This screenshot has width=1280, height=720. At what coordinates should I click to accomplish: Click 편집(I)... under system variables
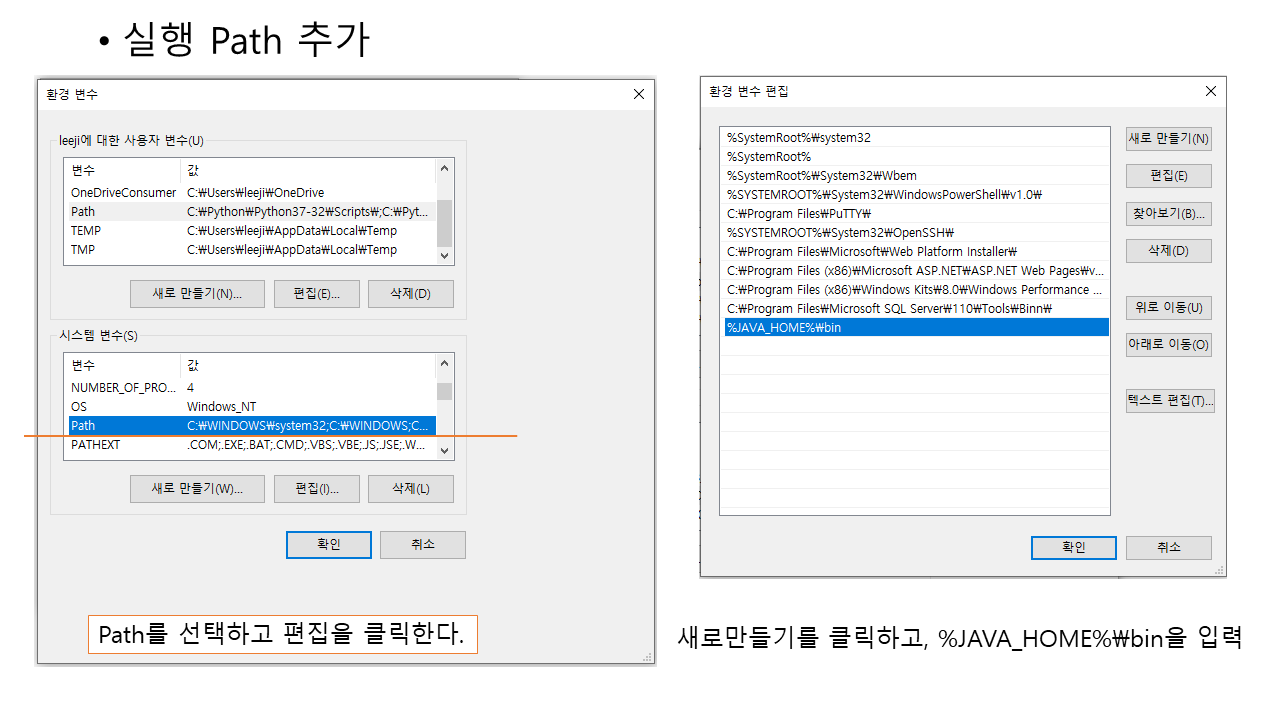click(x=316, y=489)
